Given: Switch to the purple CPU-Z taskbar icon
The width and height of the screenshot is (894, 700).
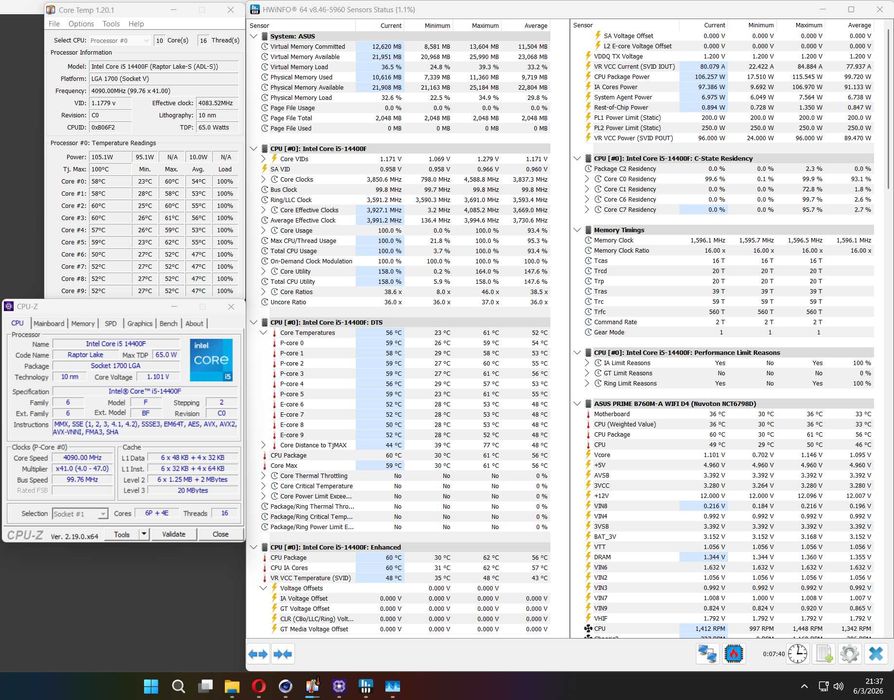Looking at the screenshot, I should point(339,686).
